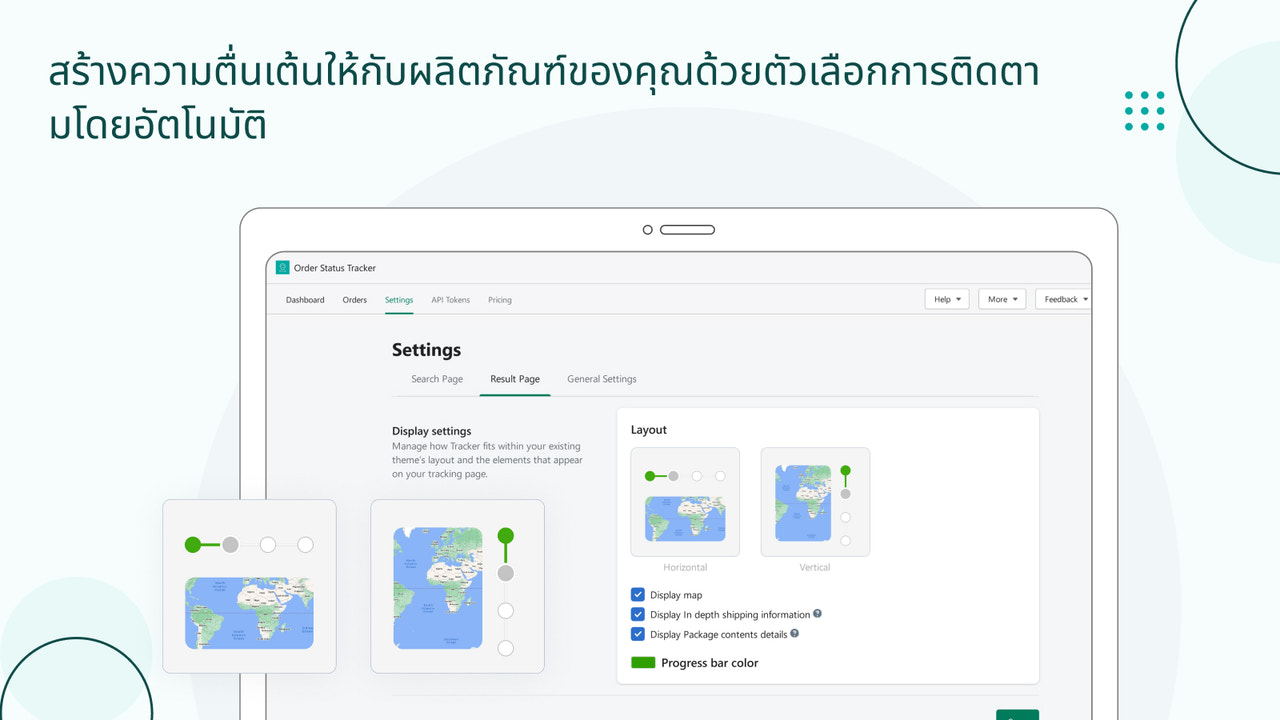Open the Feedback dropdown
Viewport: 1280px width, 720px height.
point(1064,299)
